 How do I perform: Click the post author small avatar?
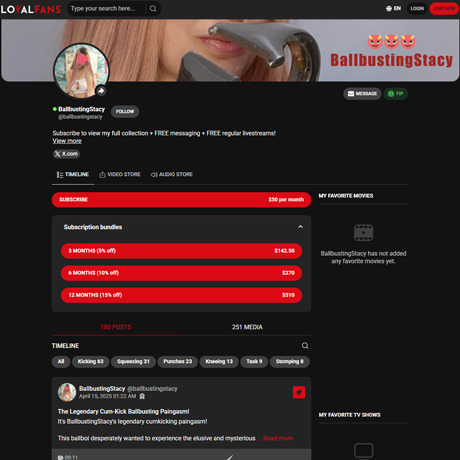67,392
